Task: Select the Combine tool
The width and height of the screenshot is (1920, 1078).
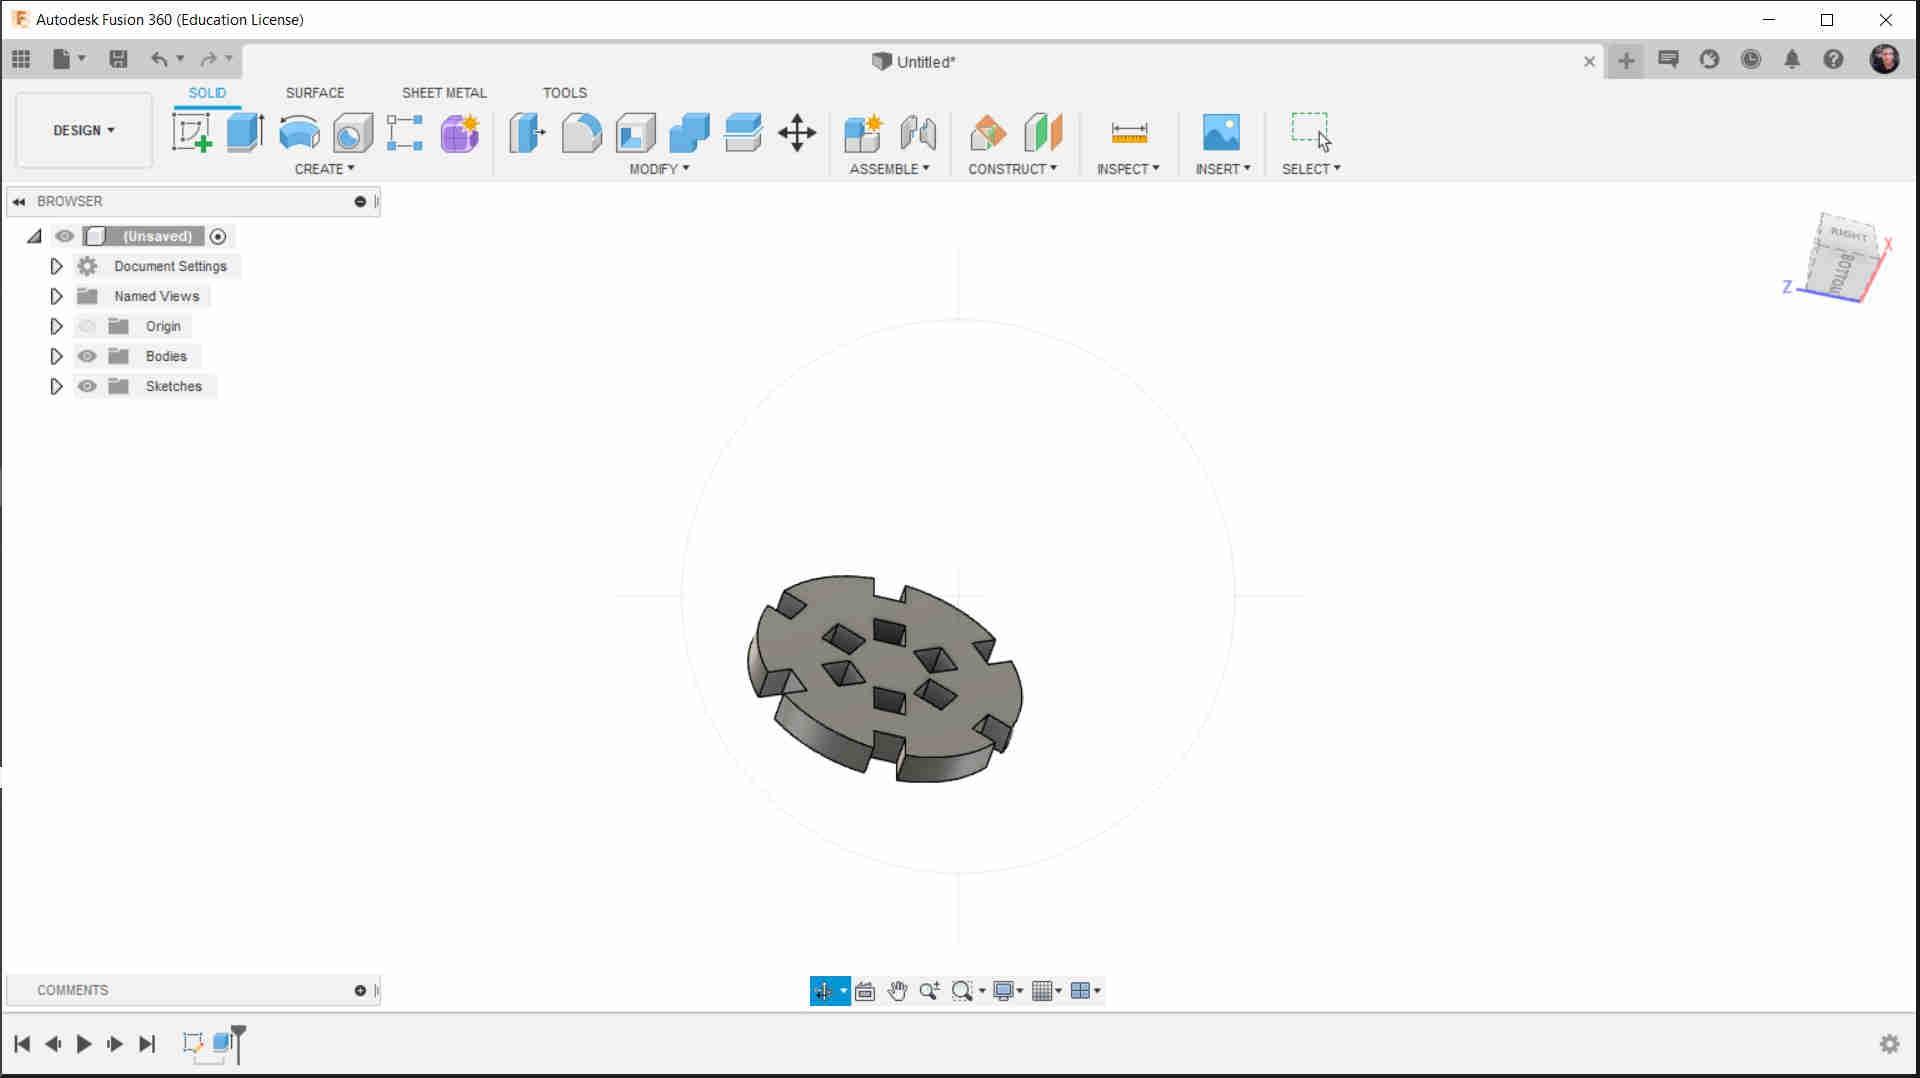Action: [x=689, y=132]
